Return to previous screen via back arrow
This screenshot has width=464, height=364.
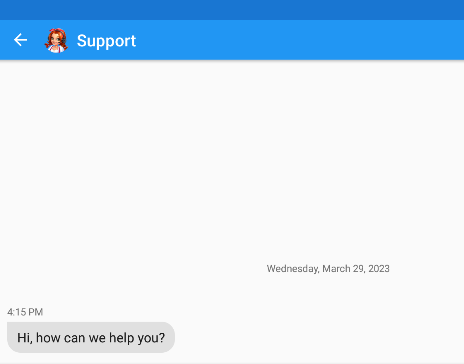tap(20, 40)
